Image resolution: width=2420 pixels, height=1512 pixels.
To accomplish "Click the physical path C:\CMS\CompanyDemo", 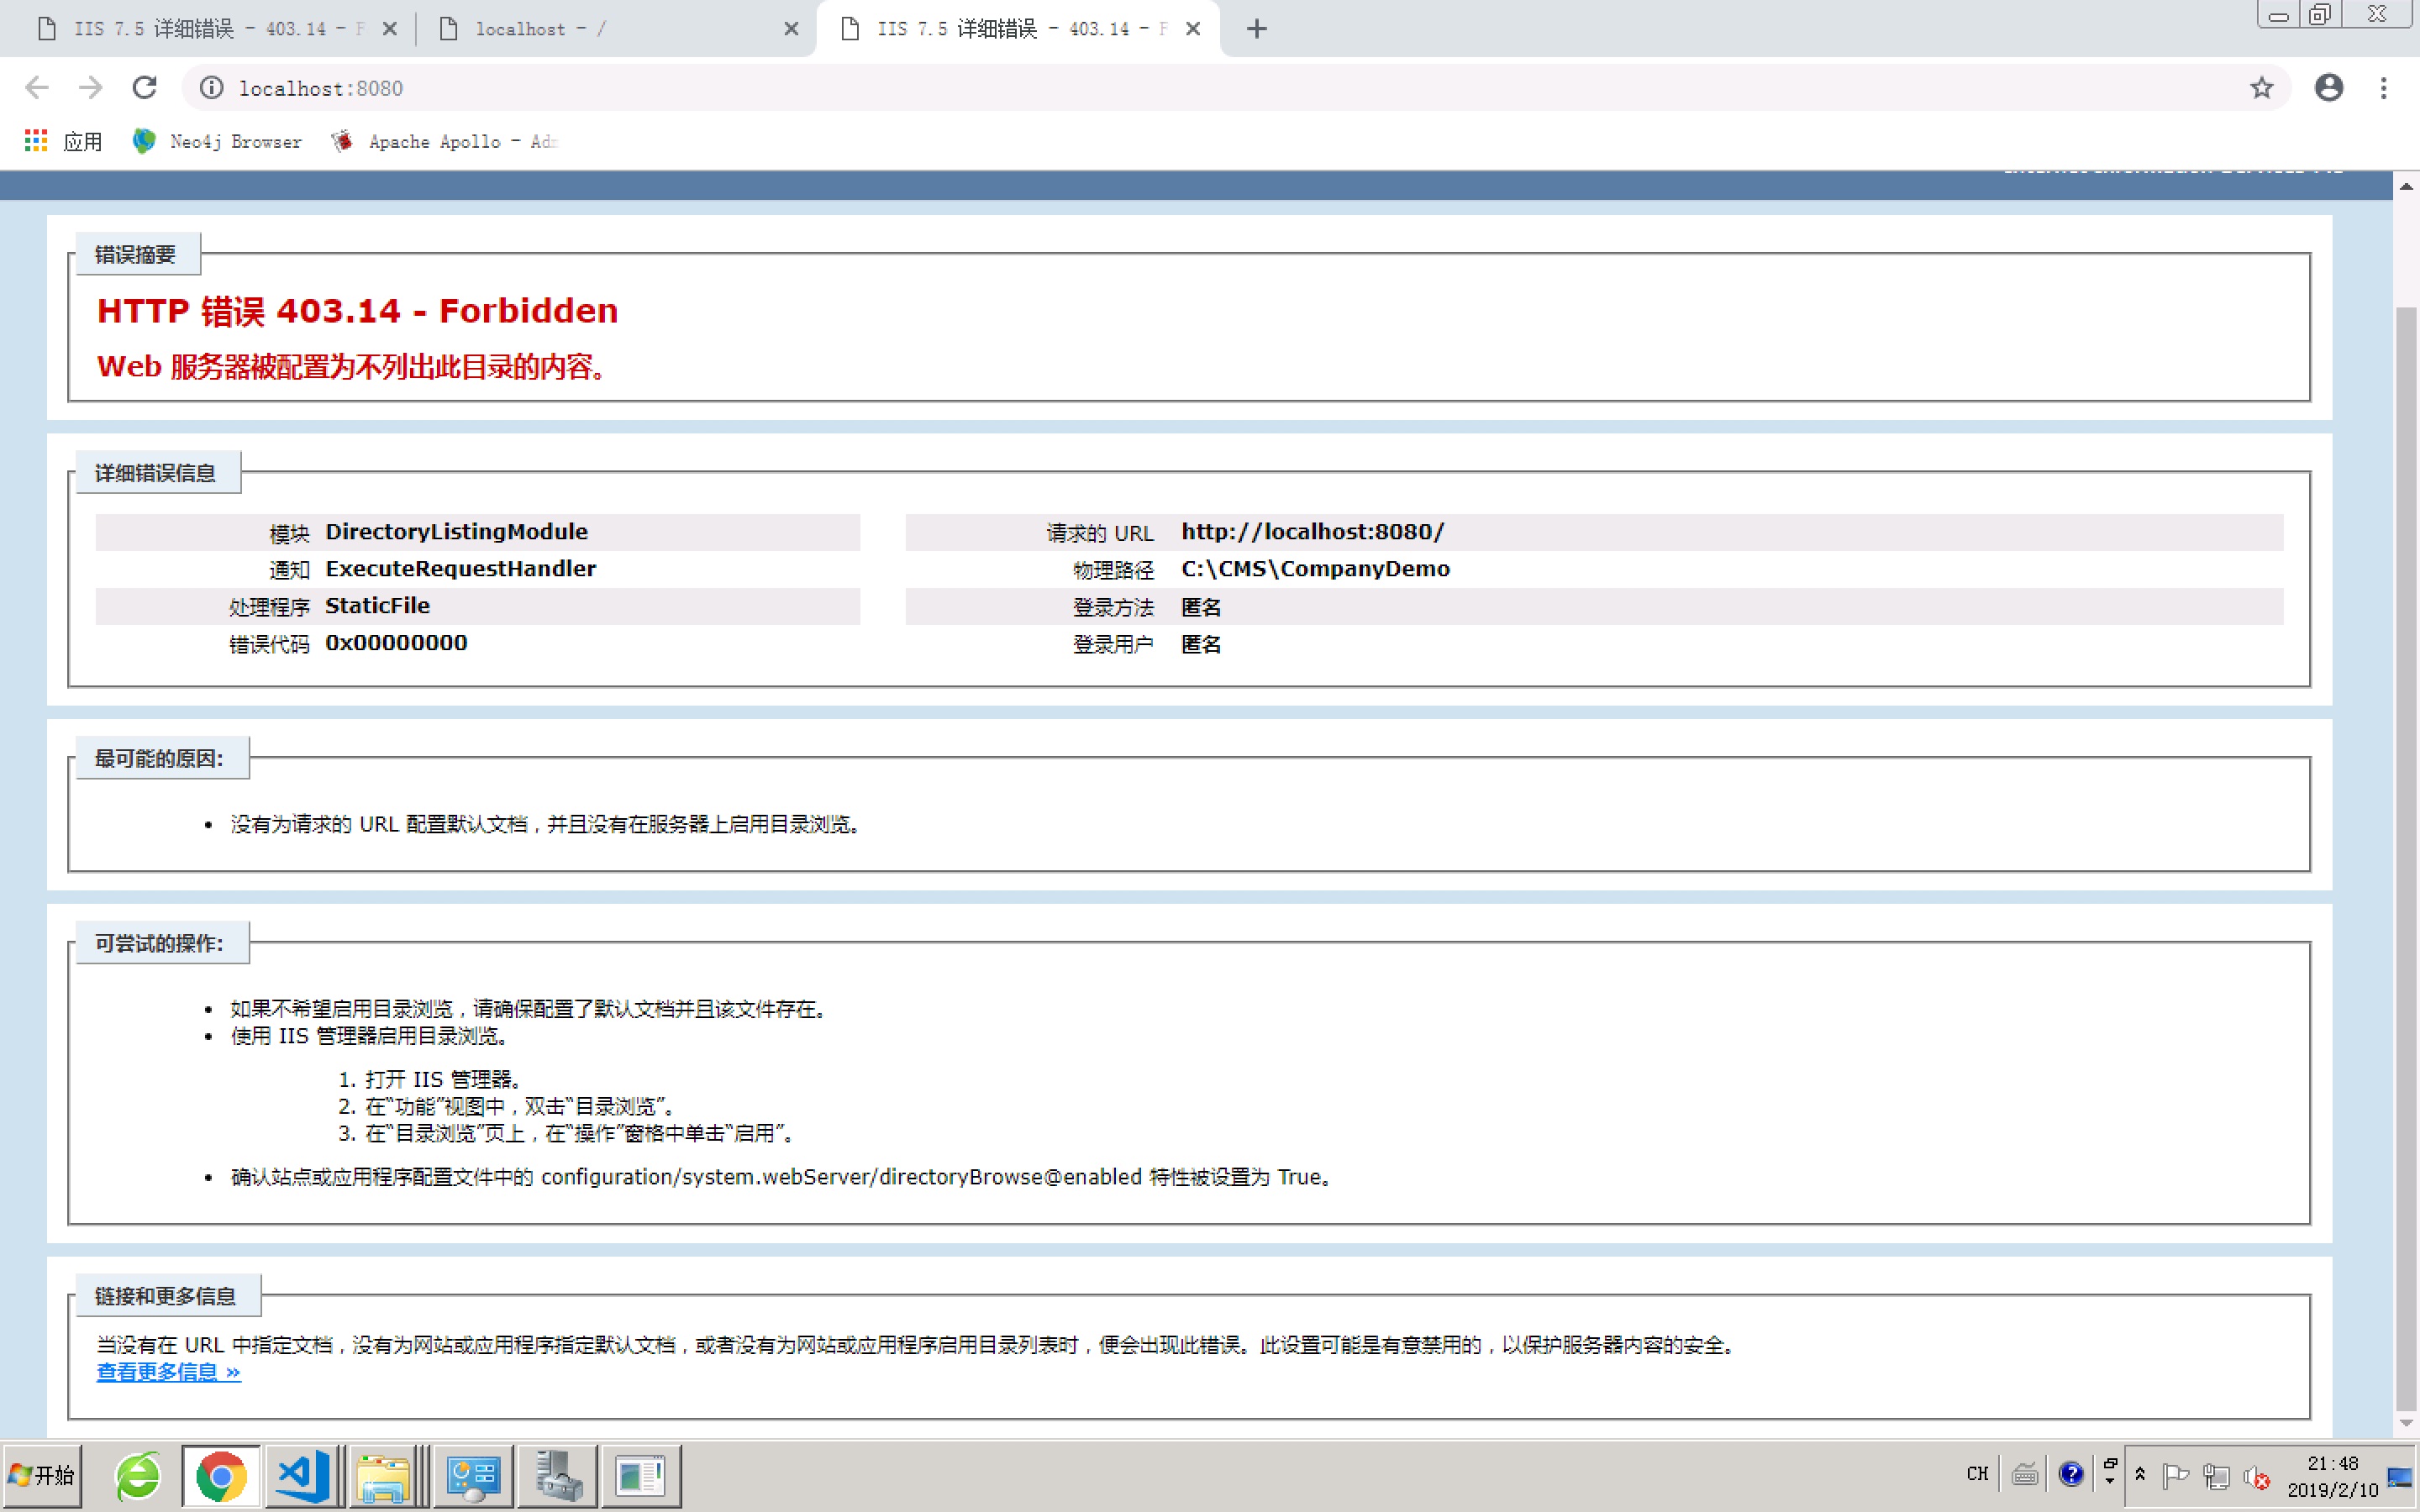I will (x=1315, y=569).
